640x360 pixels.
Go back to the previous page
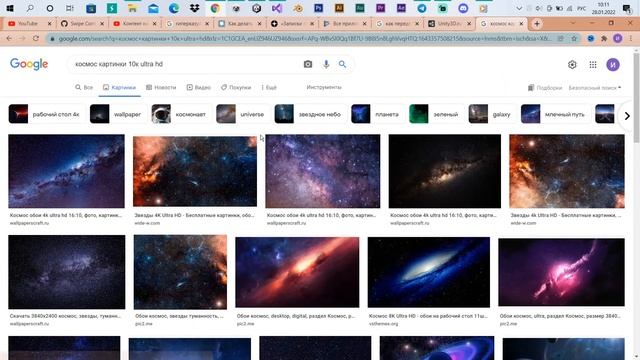pyautogui.click(x=9, y=38)
